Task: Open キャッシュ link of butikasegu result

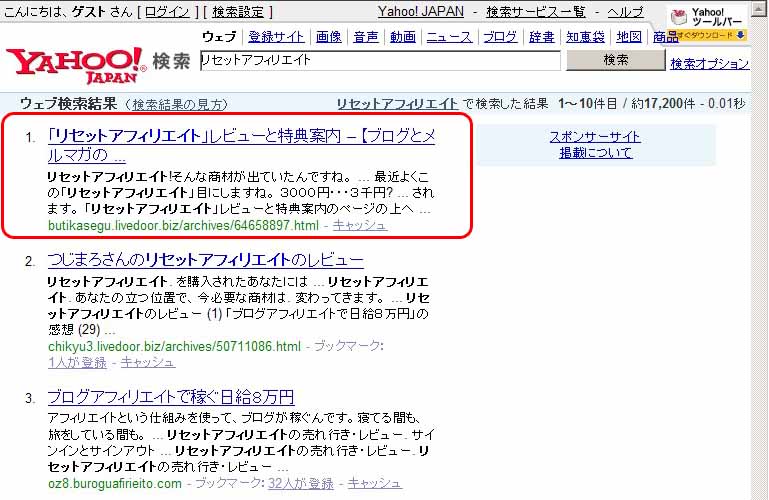Action: point(360,225)
